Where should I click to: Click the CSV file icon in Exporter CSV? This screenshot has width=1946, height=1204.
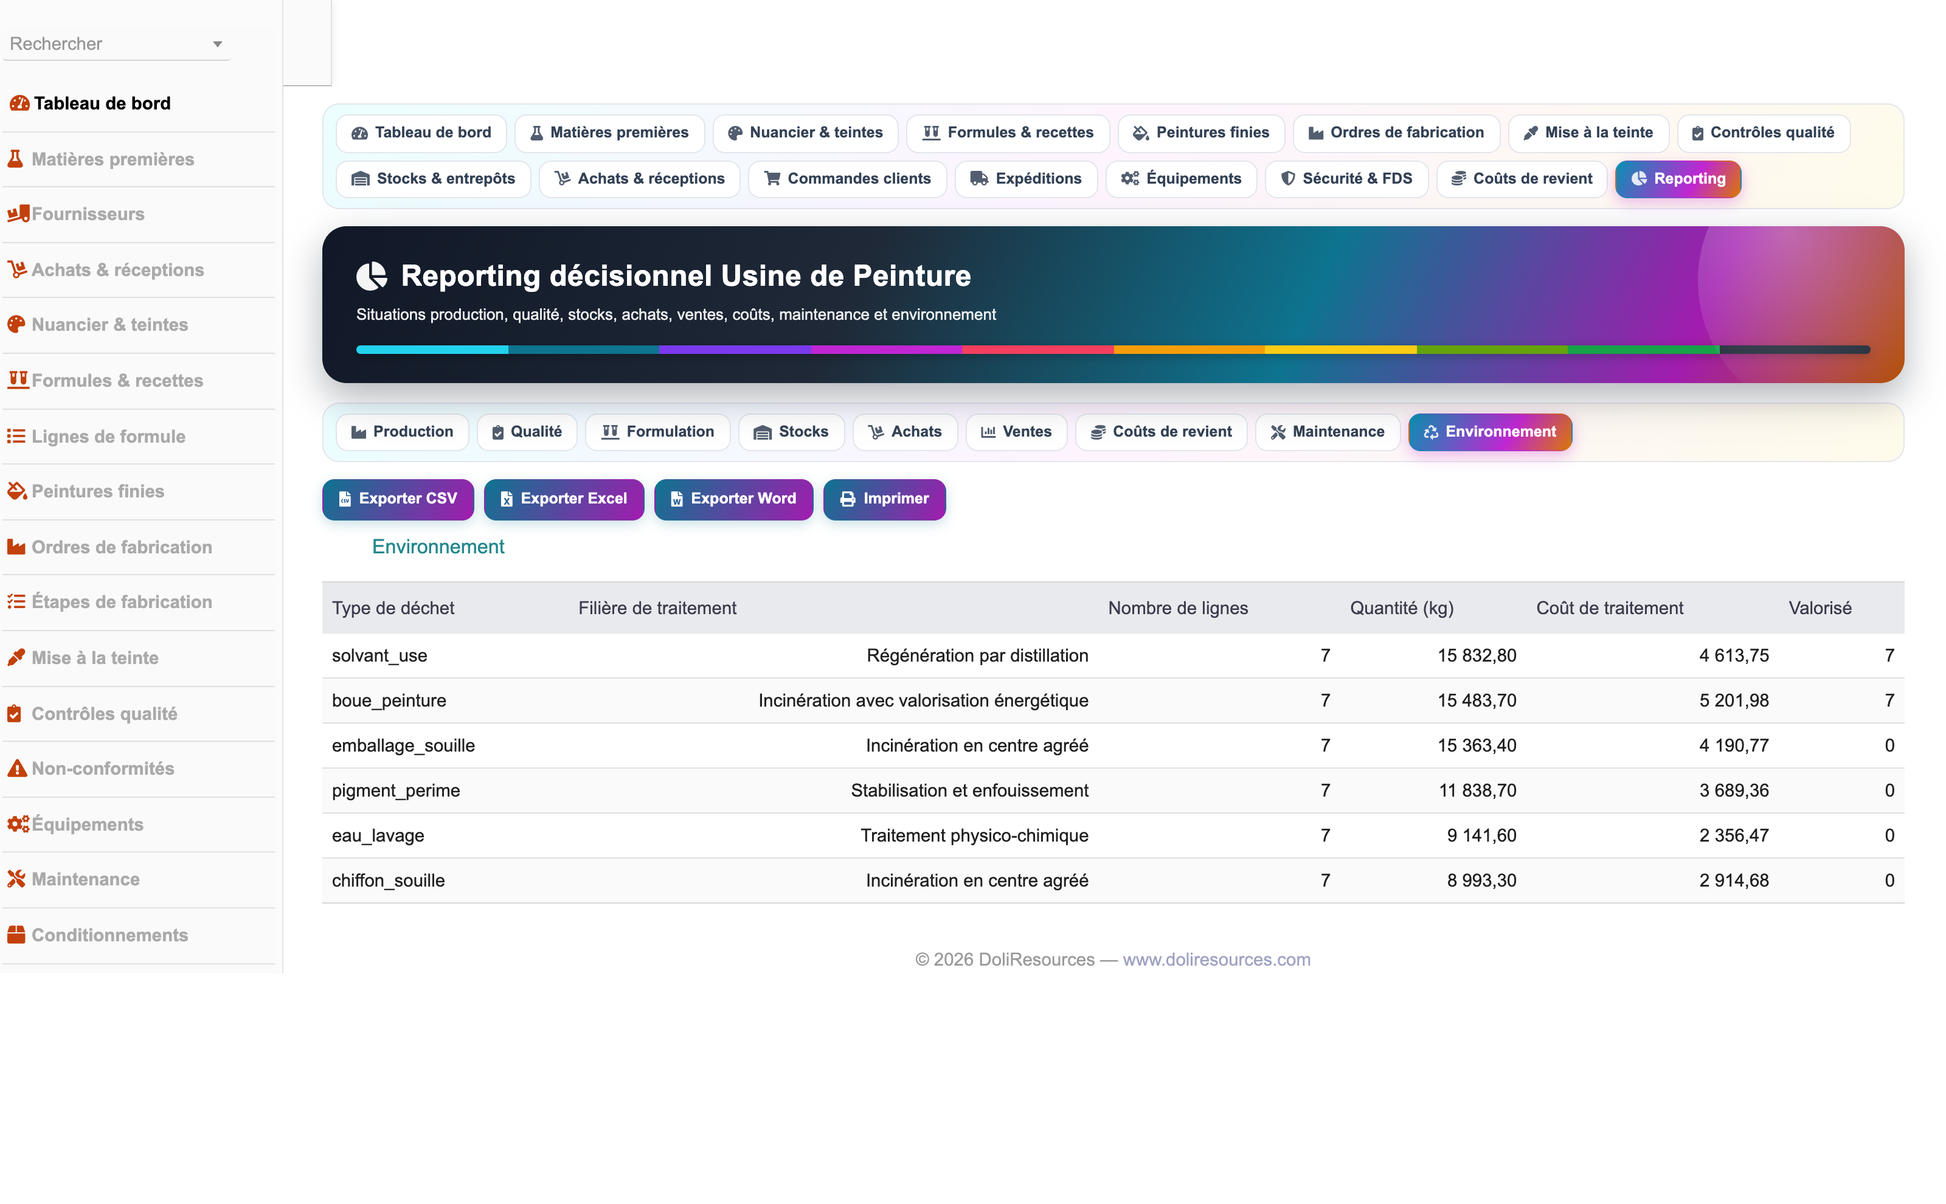(x=345, y=499)
